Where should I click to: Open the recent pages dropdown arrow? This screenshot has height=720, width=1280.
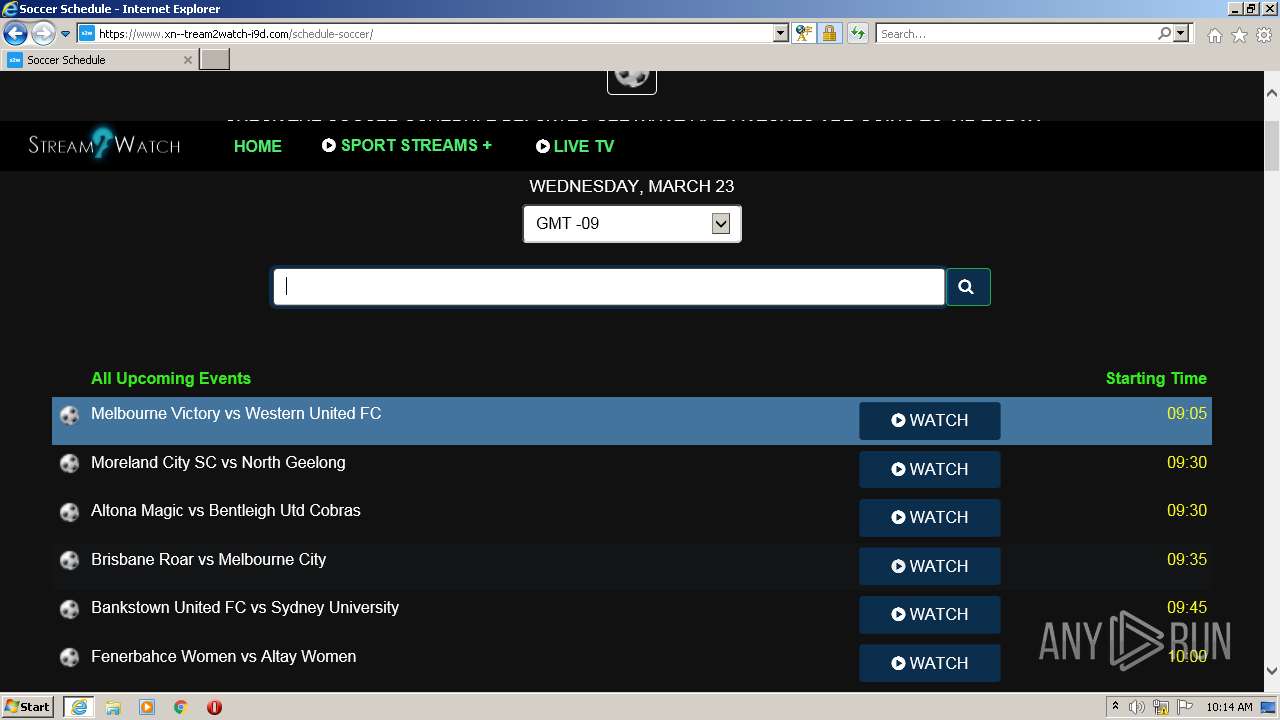66,34
